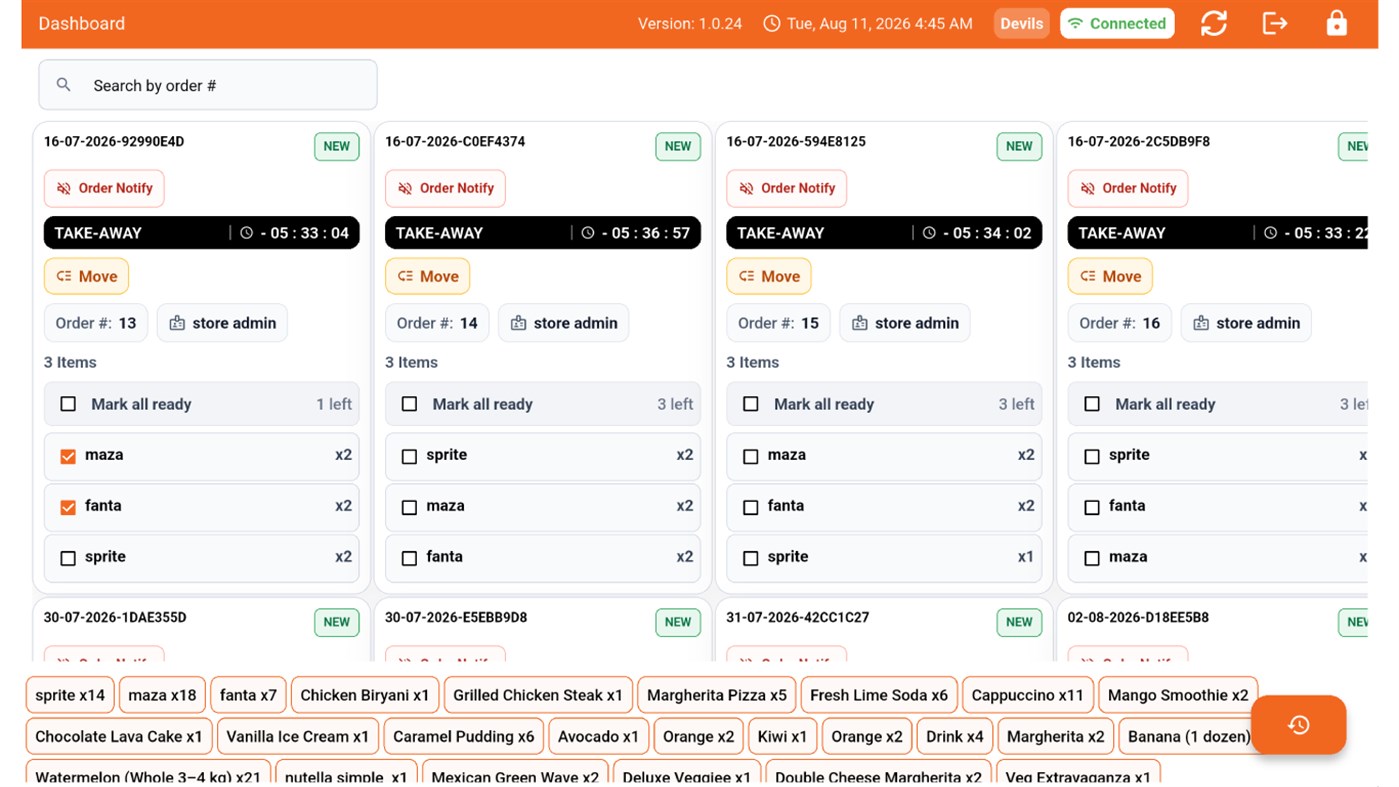Mute Order Notify for order 15
Screen dimensions: 1399x787
pos(786,188)
